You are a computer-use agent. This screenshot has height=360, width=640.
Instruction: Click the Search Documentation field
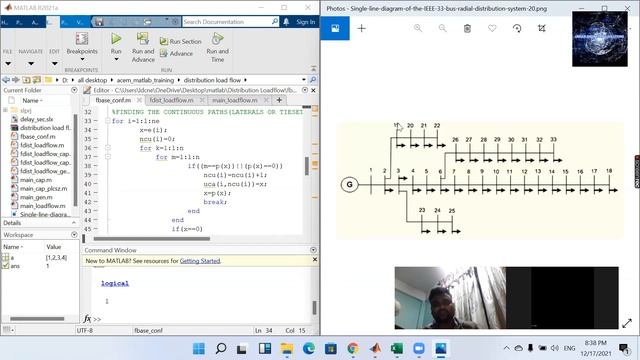(231, 22)
